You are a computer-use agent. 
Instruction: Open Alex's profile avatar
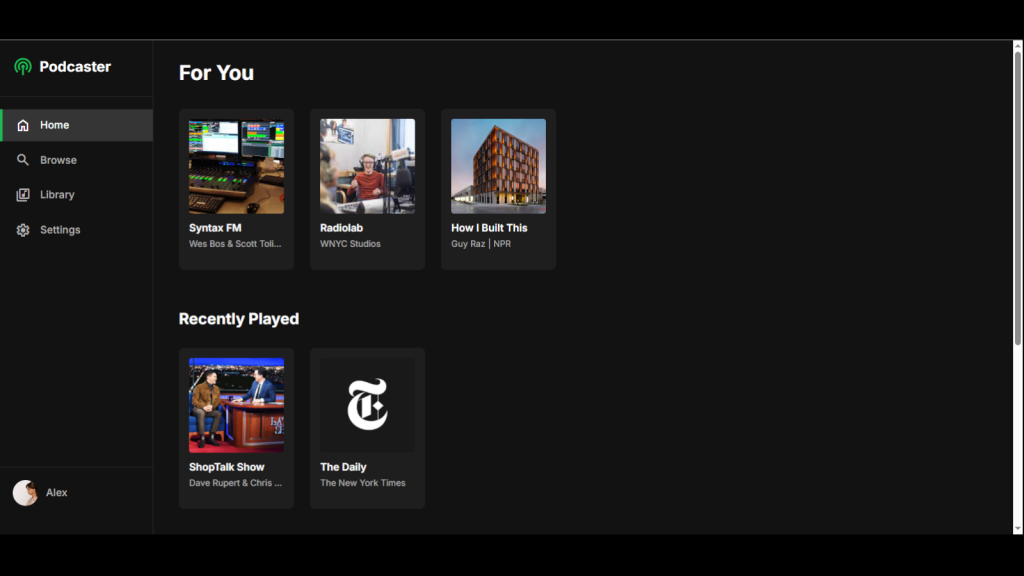pyautogui.click(x=25, y=493)
